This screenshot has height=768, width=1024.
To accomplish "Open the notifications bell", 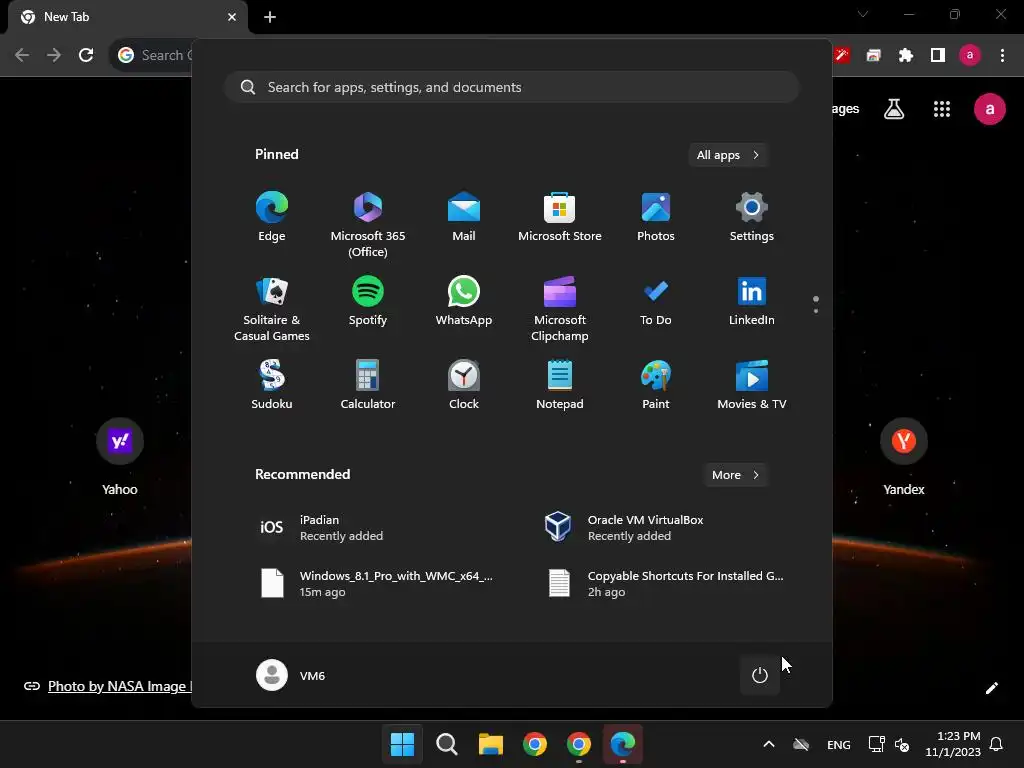I will click(x=997, y=744).
